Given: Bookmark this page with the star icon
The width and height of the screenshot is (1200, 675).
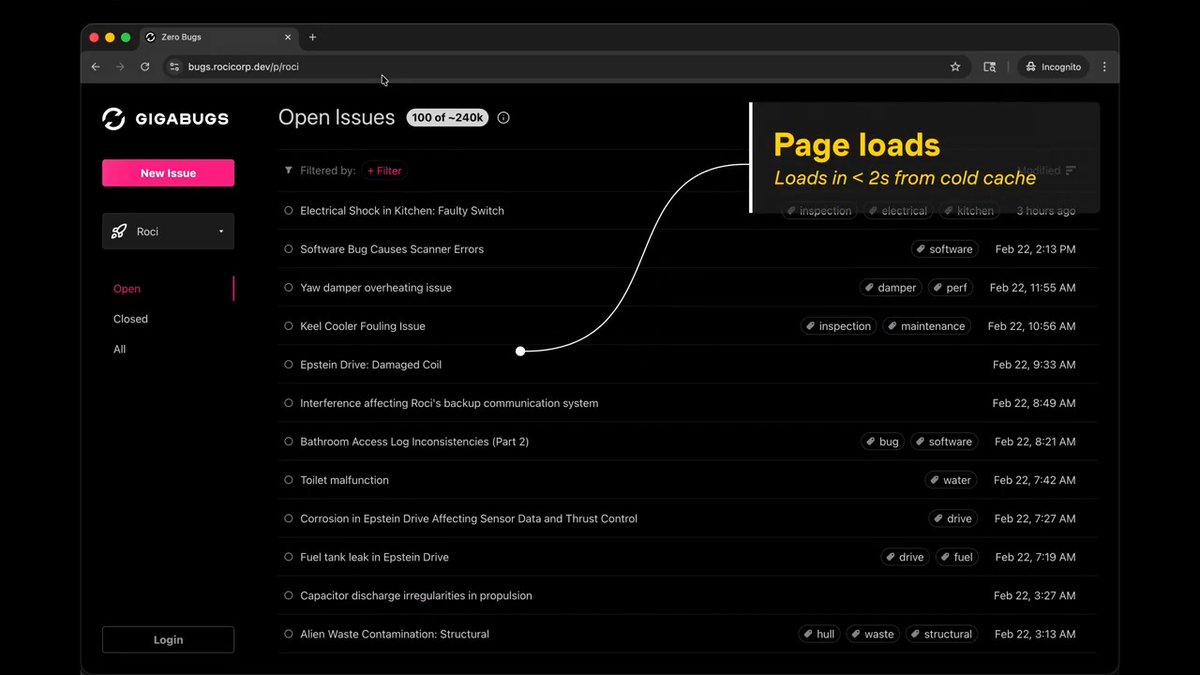Looking at the screenshot, I should 955,67.
